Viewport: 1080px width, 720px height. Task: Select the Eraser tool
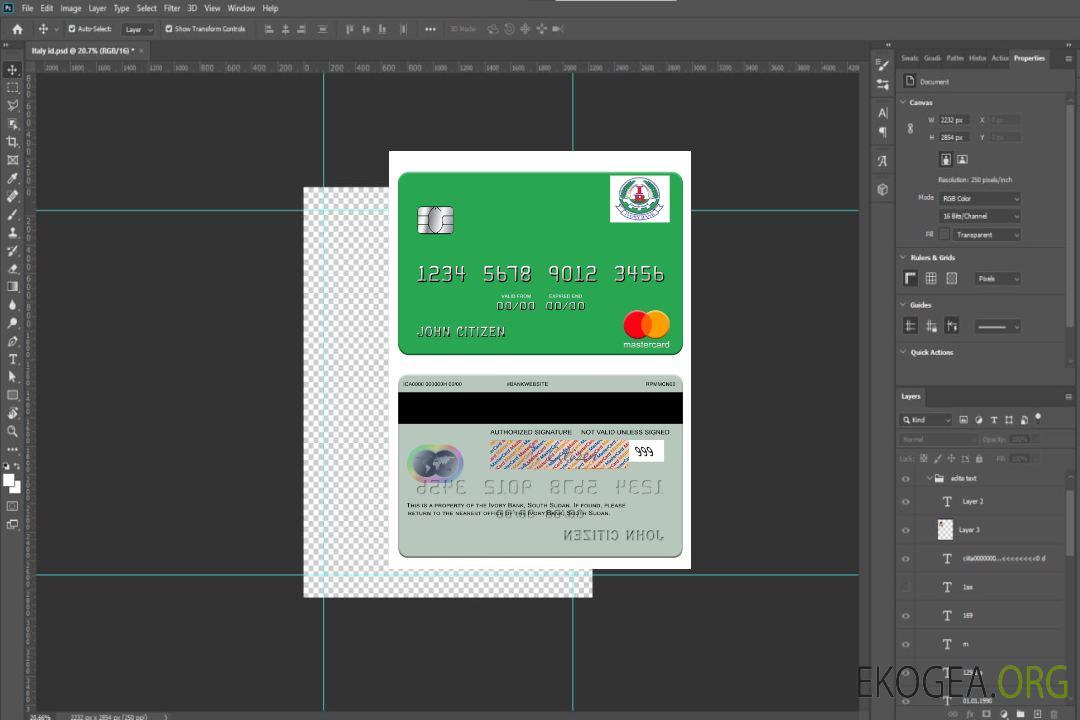(x=12, y=269)
